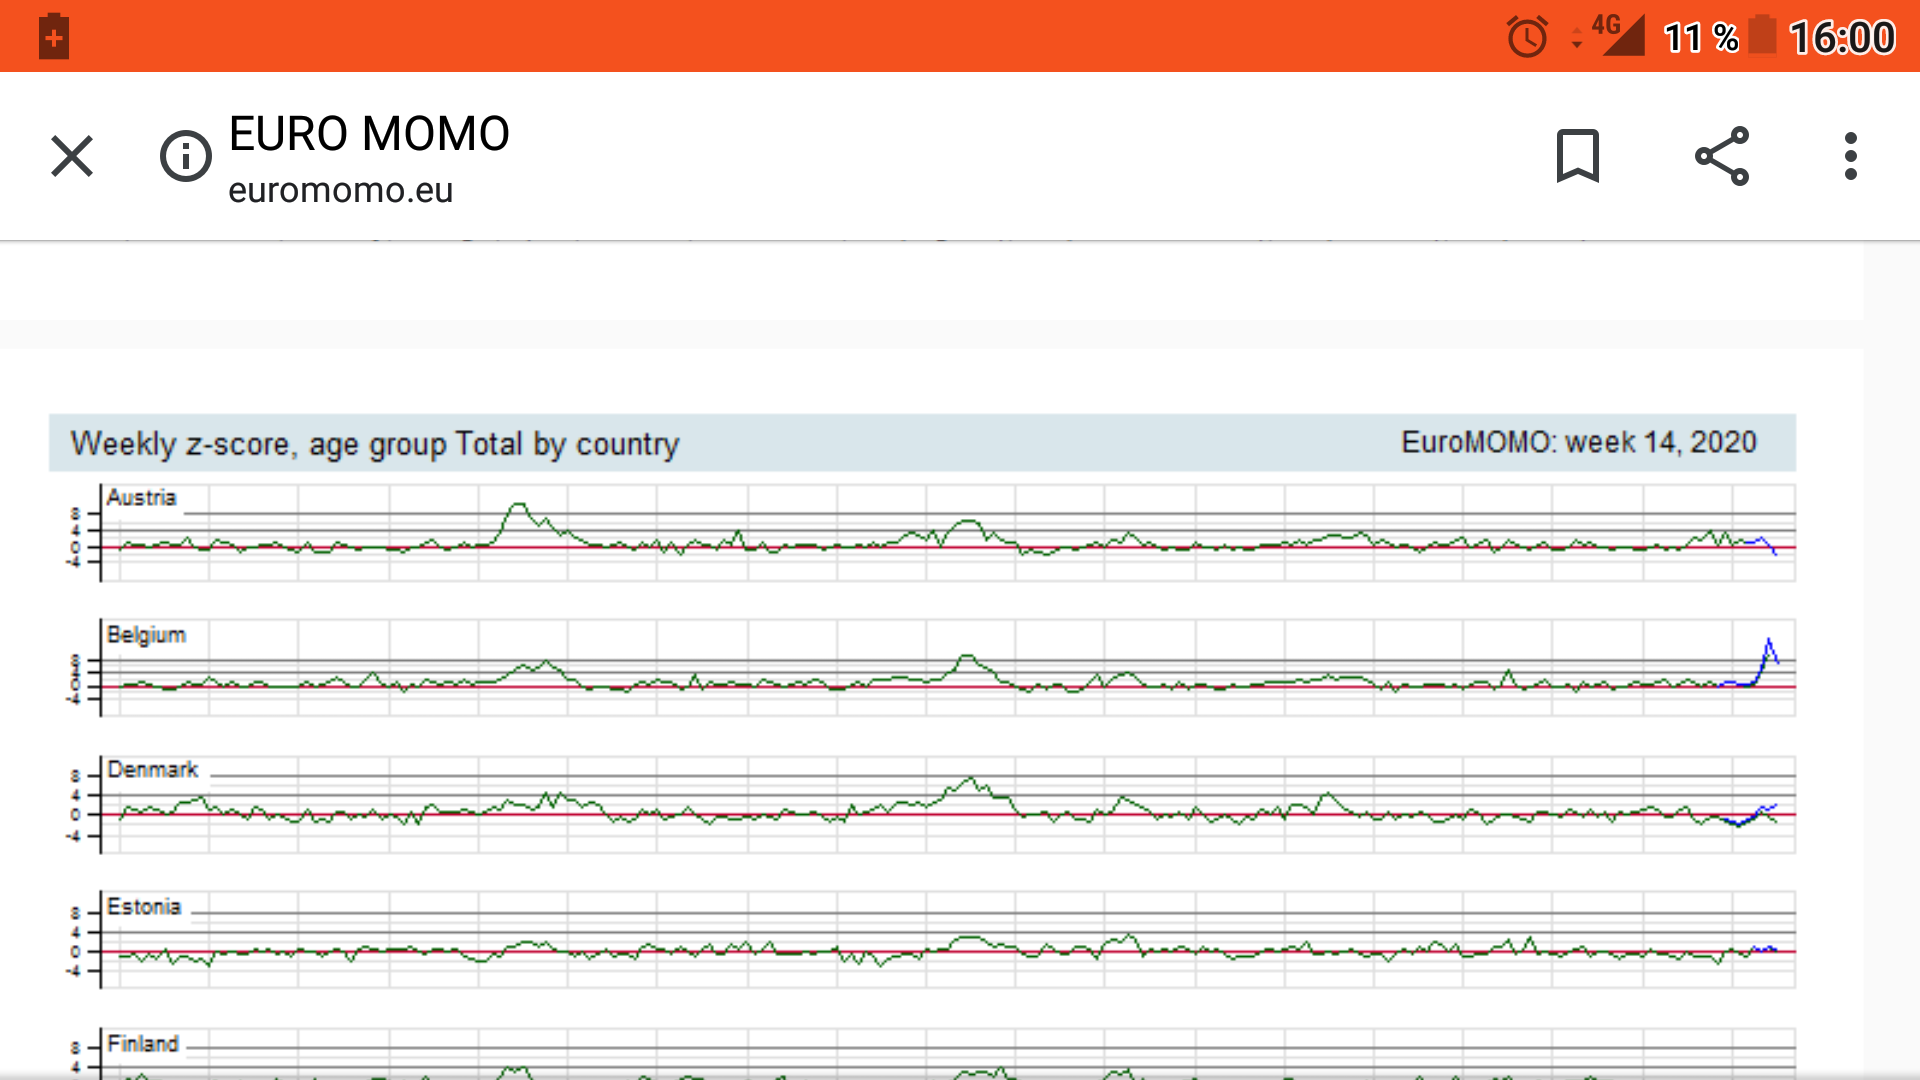Tap the Denmark z-score chart
Image resolution: width=1920 pixels, height=1080 pixels.
tap(948, 805)
